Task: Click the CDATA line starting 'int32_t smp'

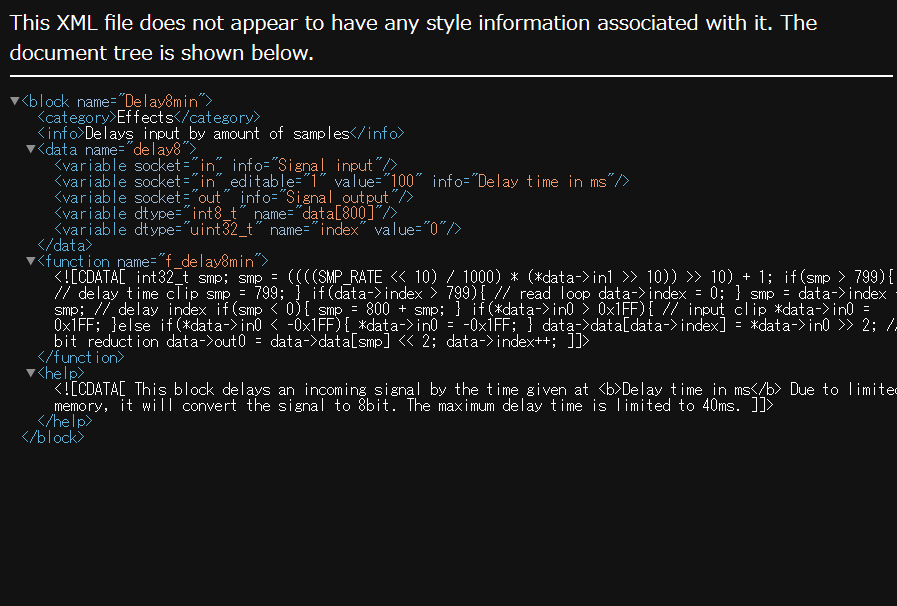Action: (474, 278)
